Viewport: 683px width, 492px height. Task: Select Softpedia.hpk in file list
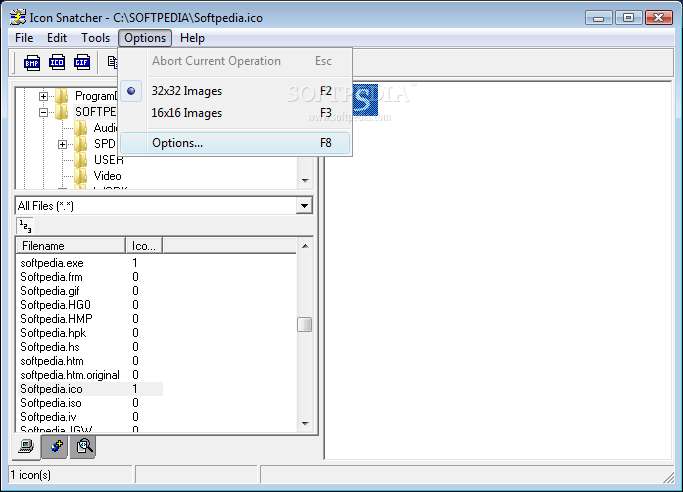[x=53, y=333]
